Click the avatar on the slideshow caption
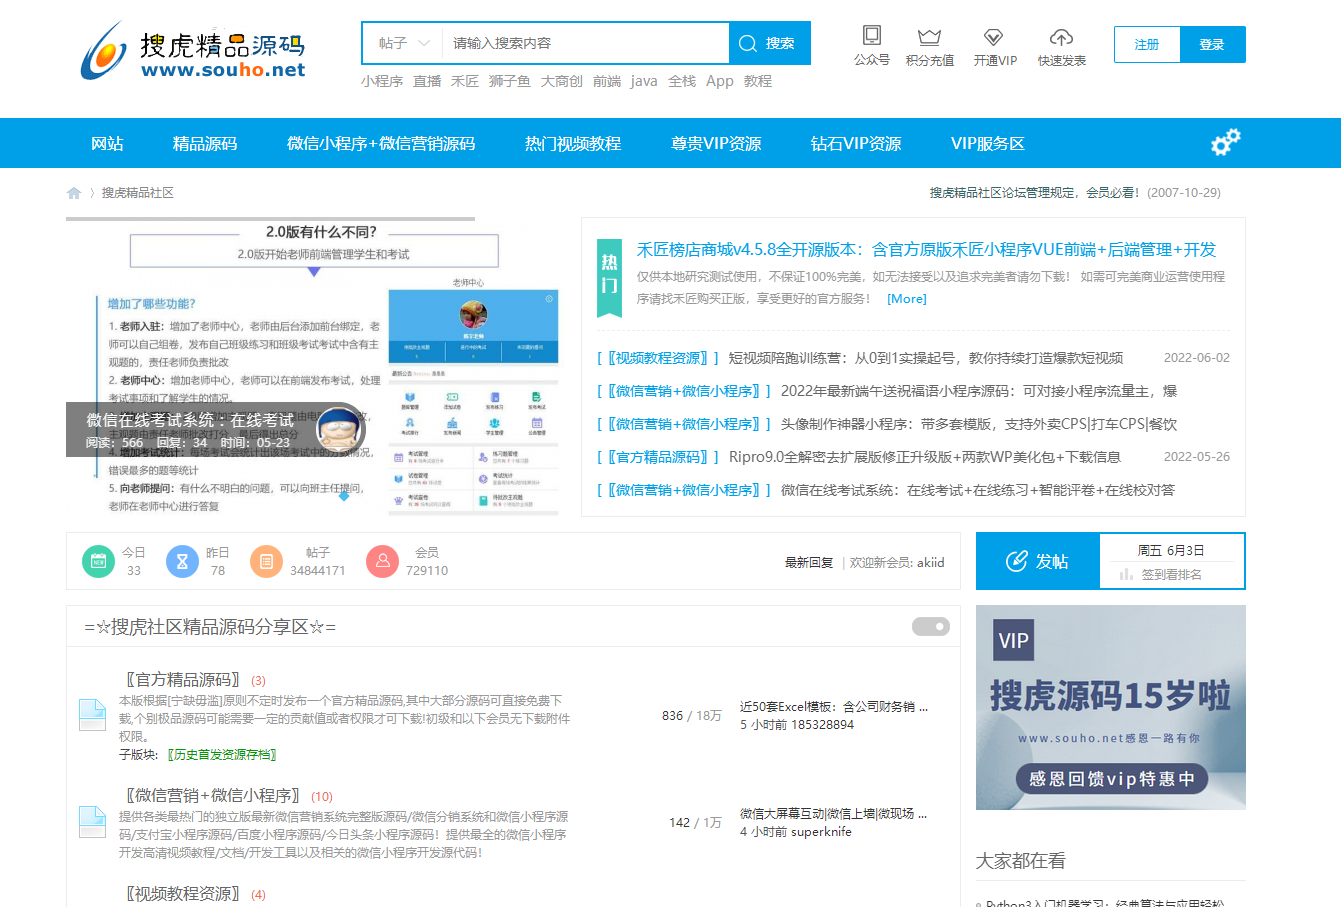Viewport: 1341px width, 907px height. point(338,431)
